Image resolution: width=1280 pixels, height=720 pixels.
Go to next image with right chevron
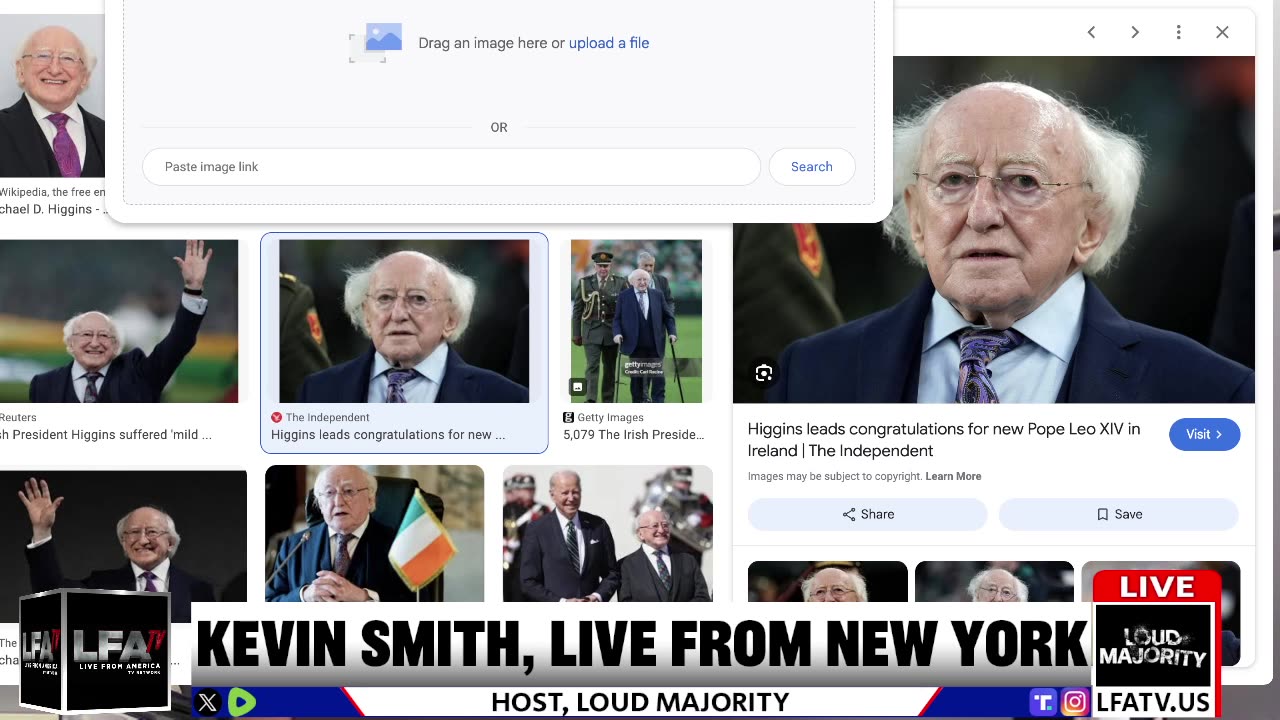point(1135,32)
